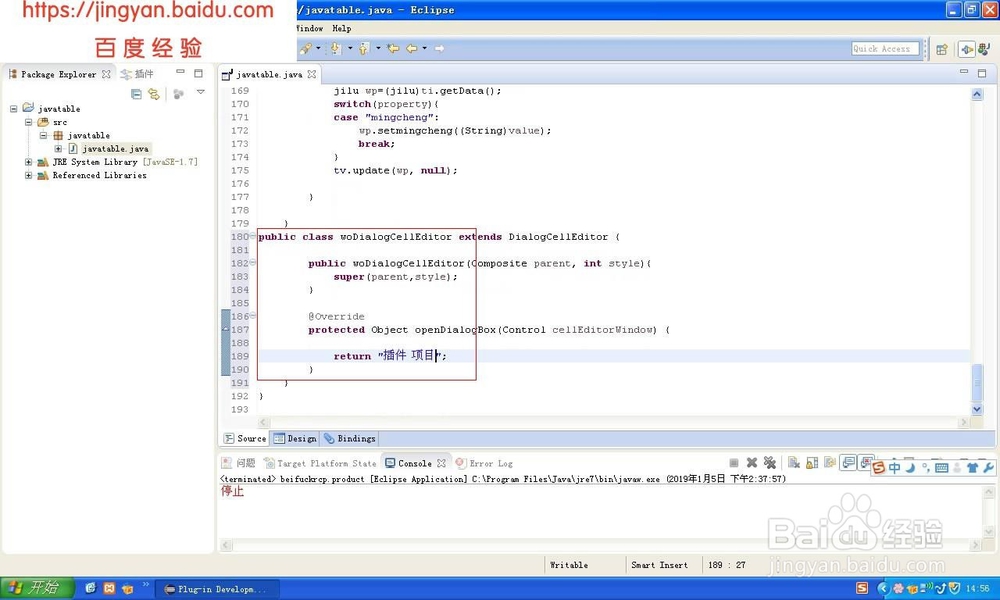
Task: Close the javatable.java editor tab
Action: [x=312, y=75]
